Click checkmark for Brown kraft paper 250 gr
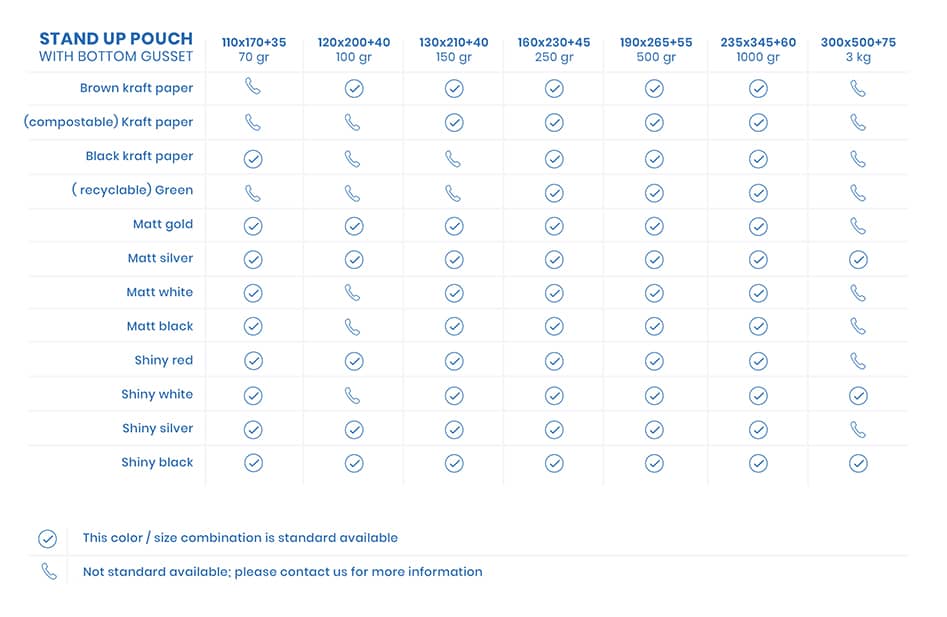The width and height of the screenshot is (947, 617). click(x=554, y=89)
